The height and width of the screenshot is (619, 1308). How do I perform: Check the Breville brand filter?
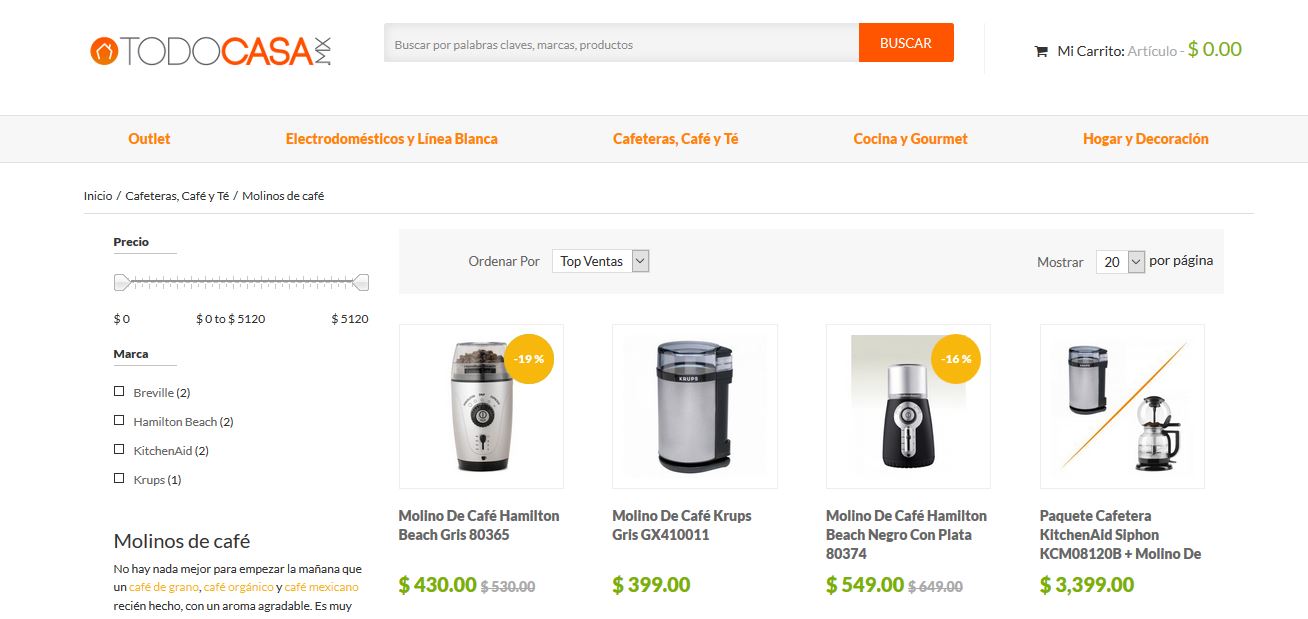point(119,392)
